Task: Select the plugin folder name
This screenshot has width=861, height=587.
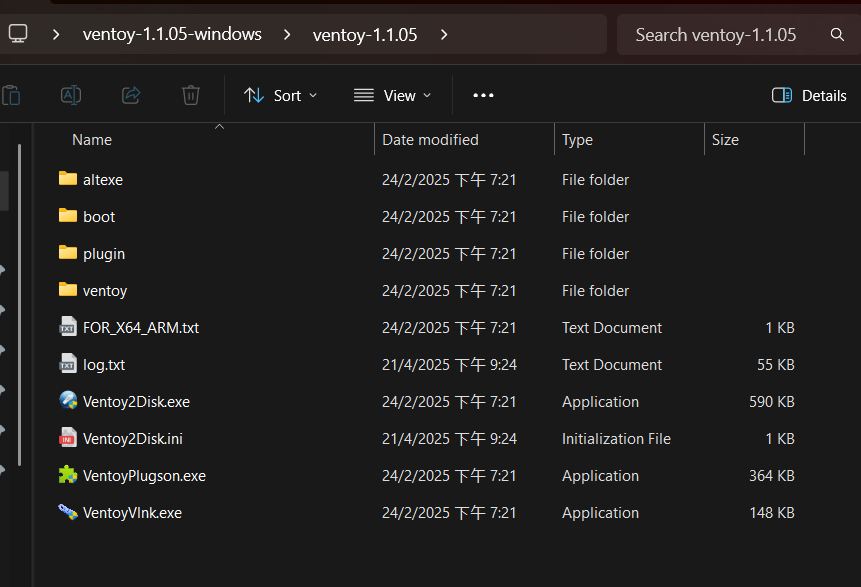Action: [x=104, y=254]
